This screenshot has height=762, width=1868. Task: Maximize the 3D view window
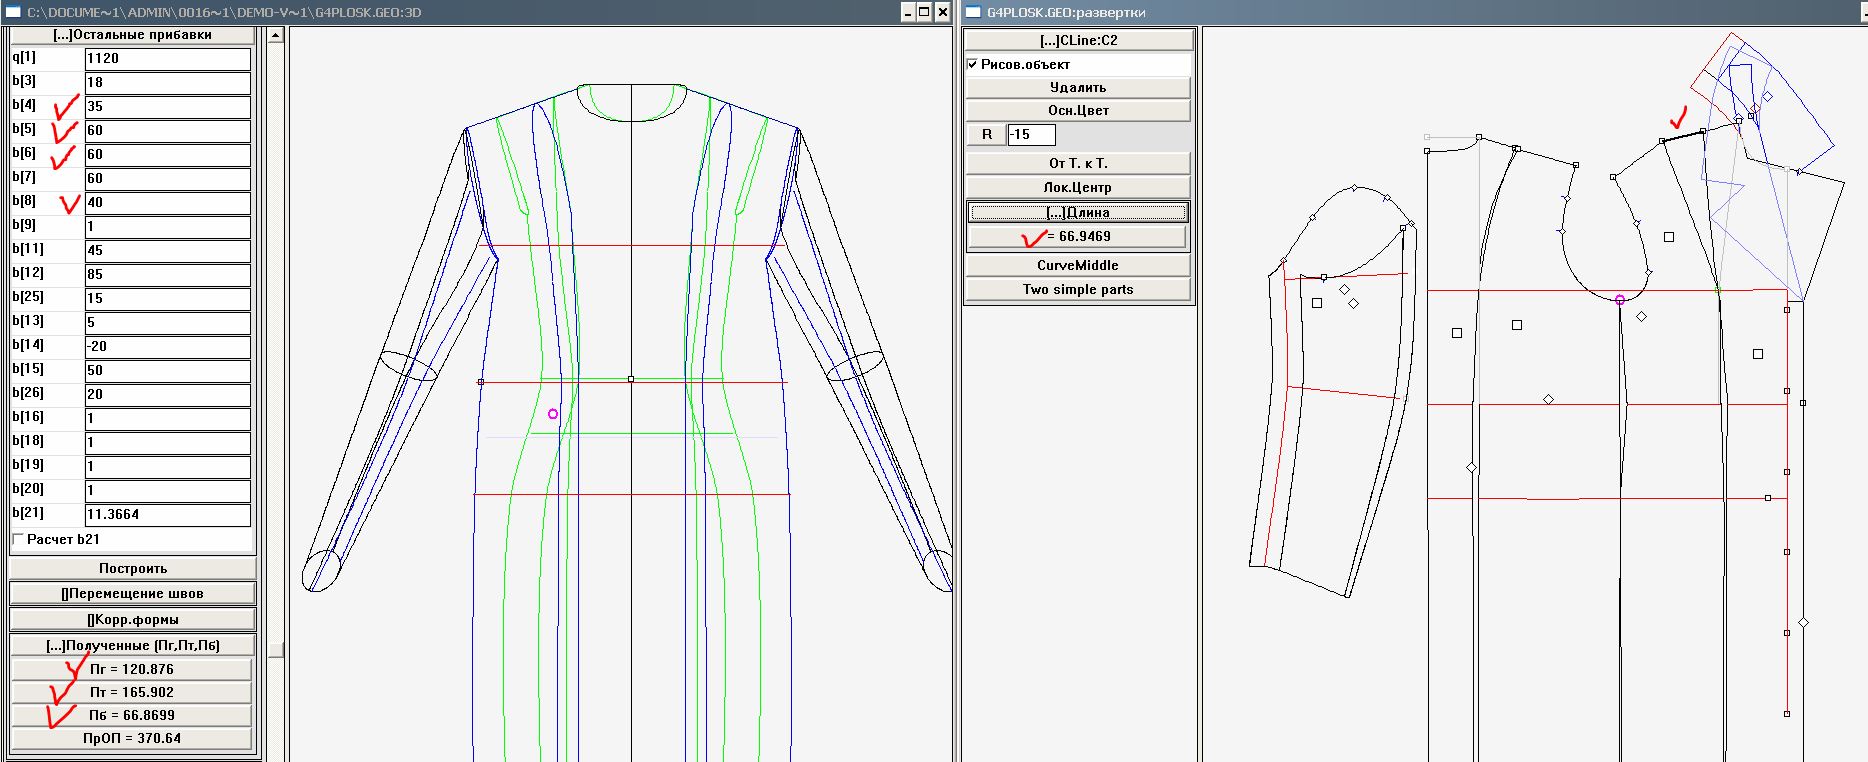click(924, 12)
